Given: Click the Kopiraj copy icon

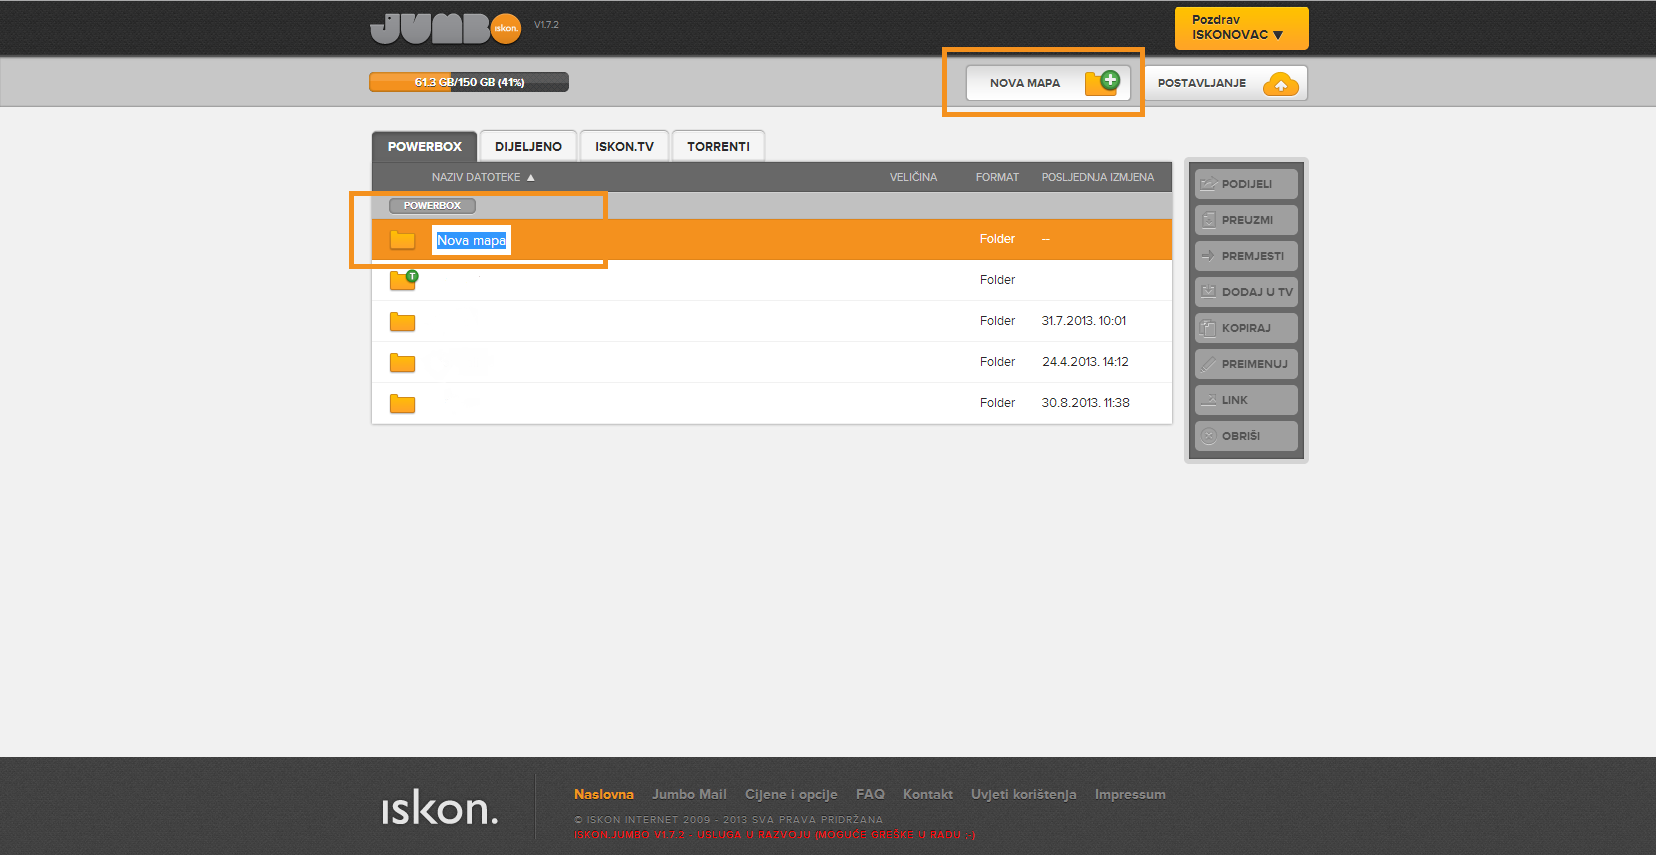Looking at the screenshot, I should [x=1208, y=328].
